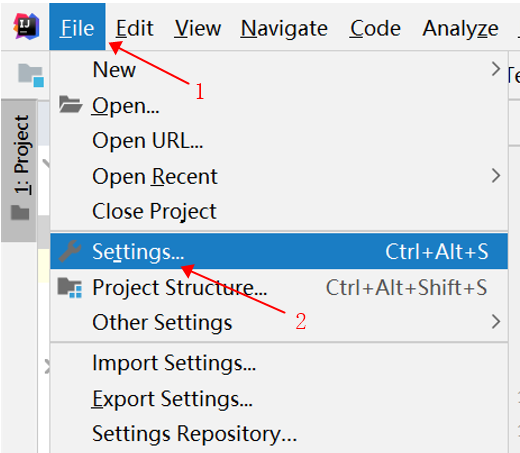Click the folder icon on Project tool tab

[20, 212]
